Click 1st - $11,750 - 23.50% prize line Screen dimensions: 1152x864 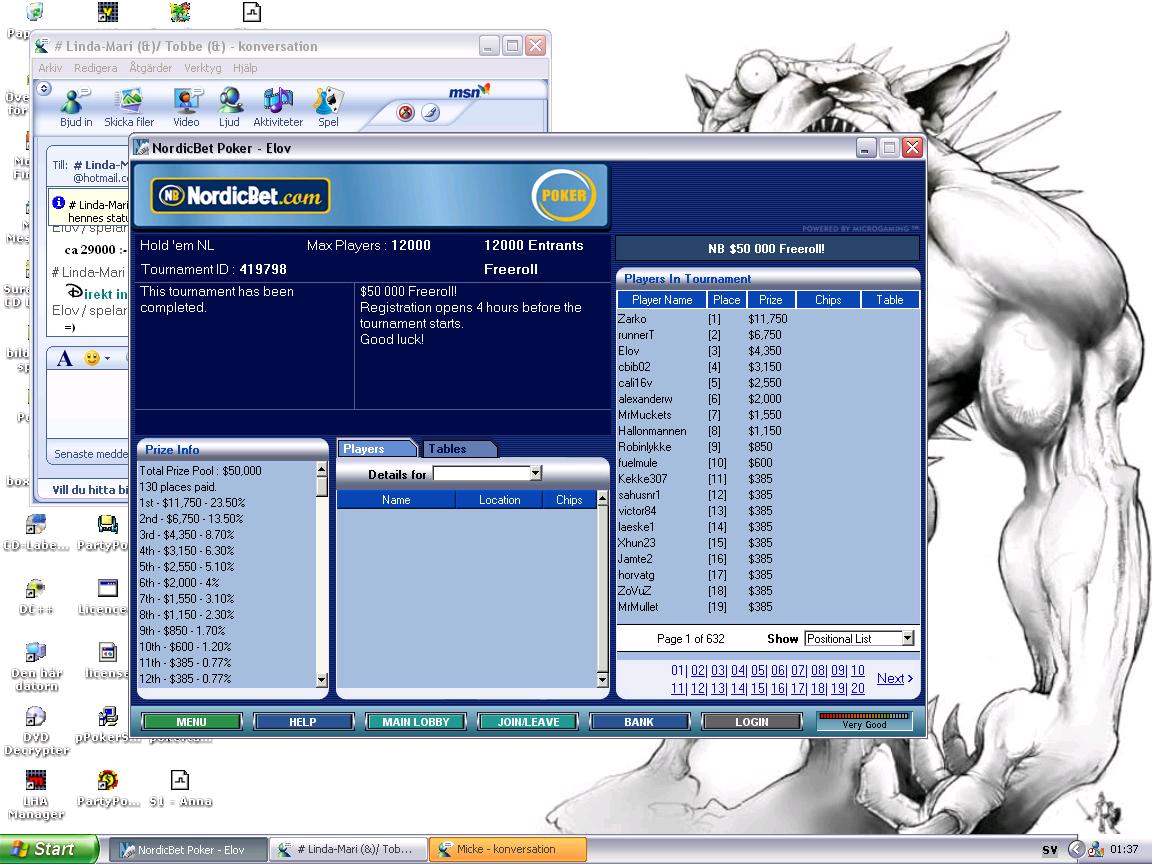(x=192, y=503)
